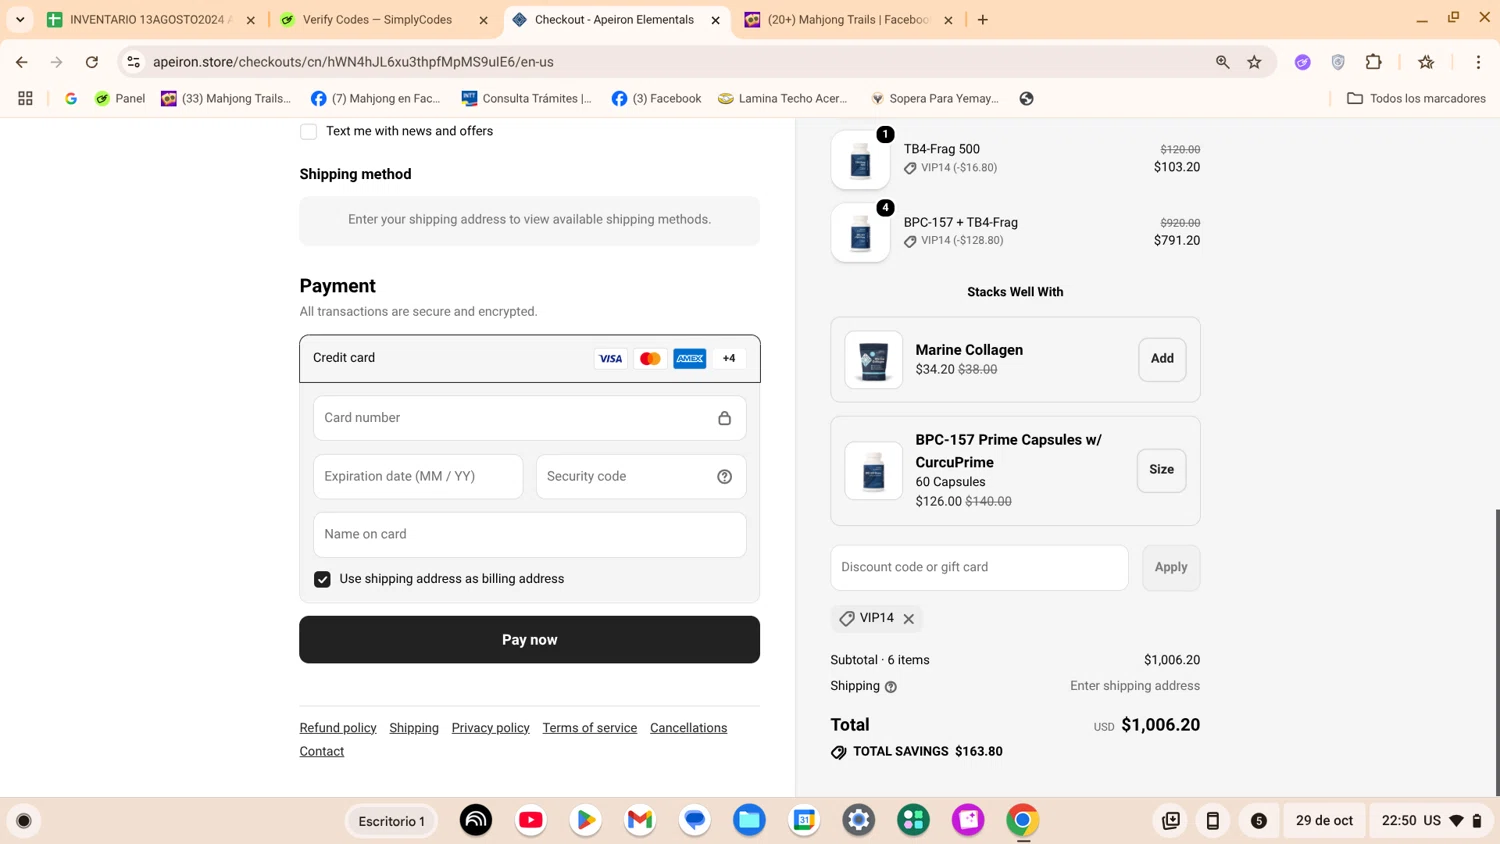Open the purple extension icon in toolbar
1500x844 pixels.
[1303, 62]
